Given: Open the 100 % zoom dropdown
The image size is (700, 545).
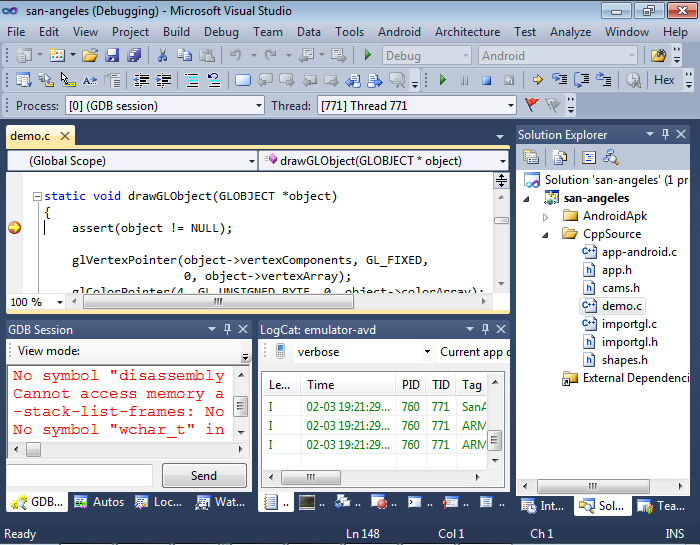Looking at the screenshot, I should 60,302.
